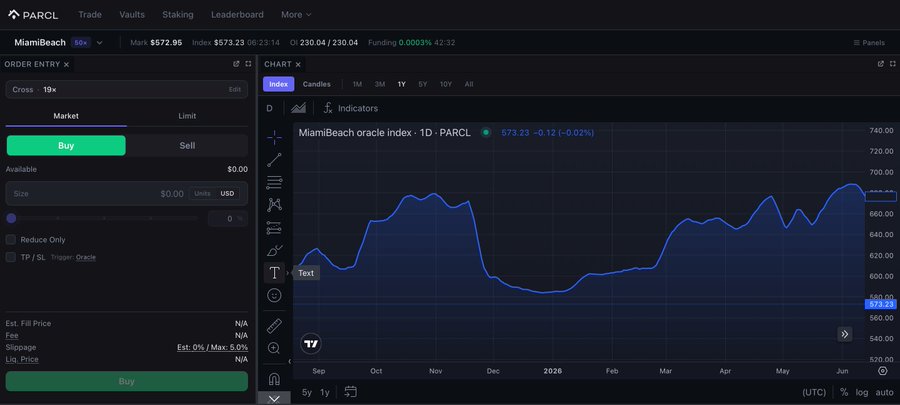Screen dimensions: 900x405
Task: Open the chart style selector icon
Action: click(x=298, y=108)
